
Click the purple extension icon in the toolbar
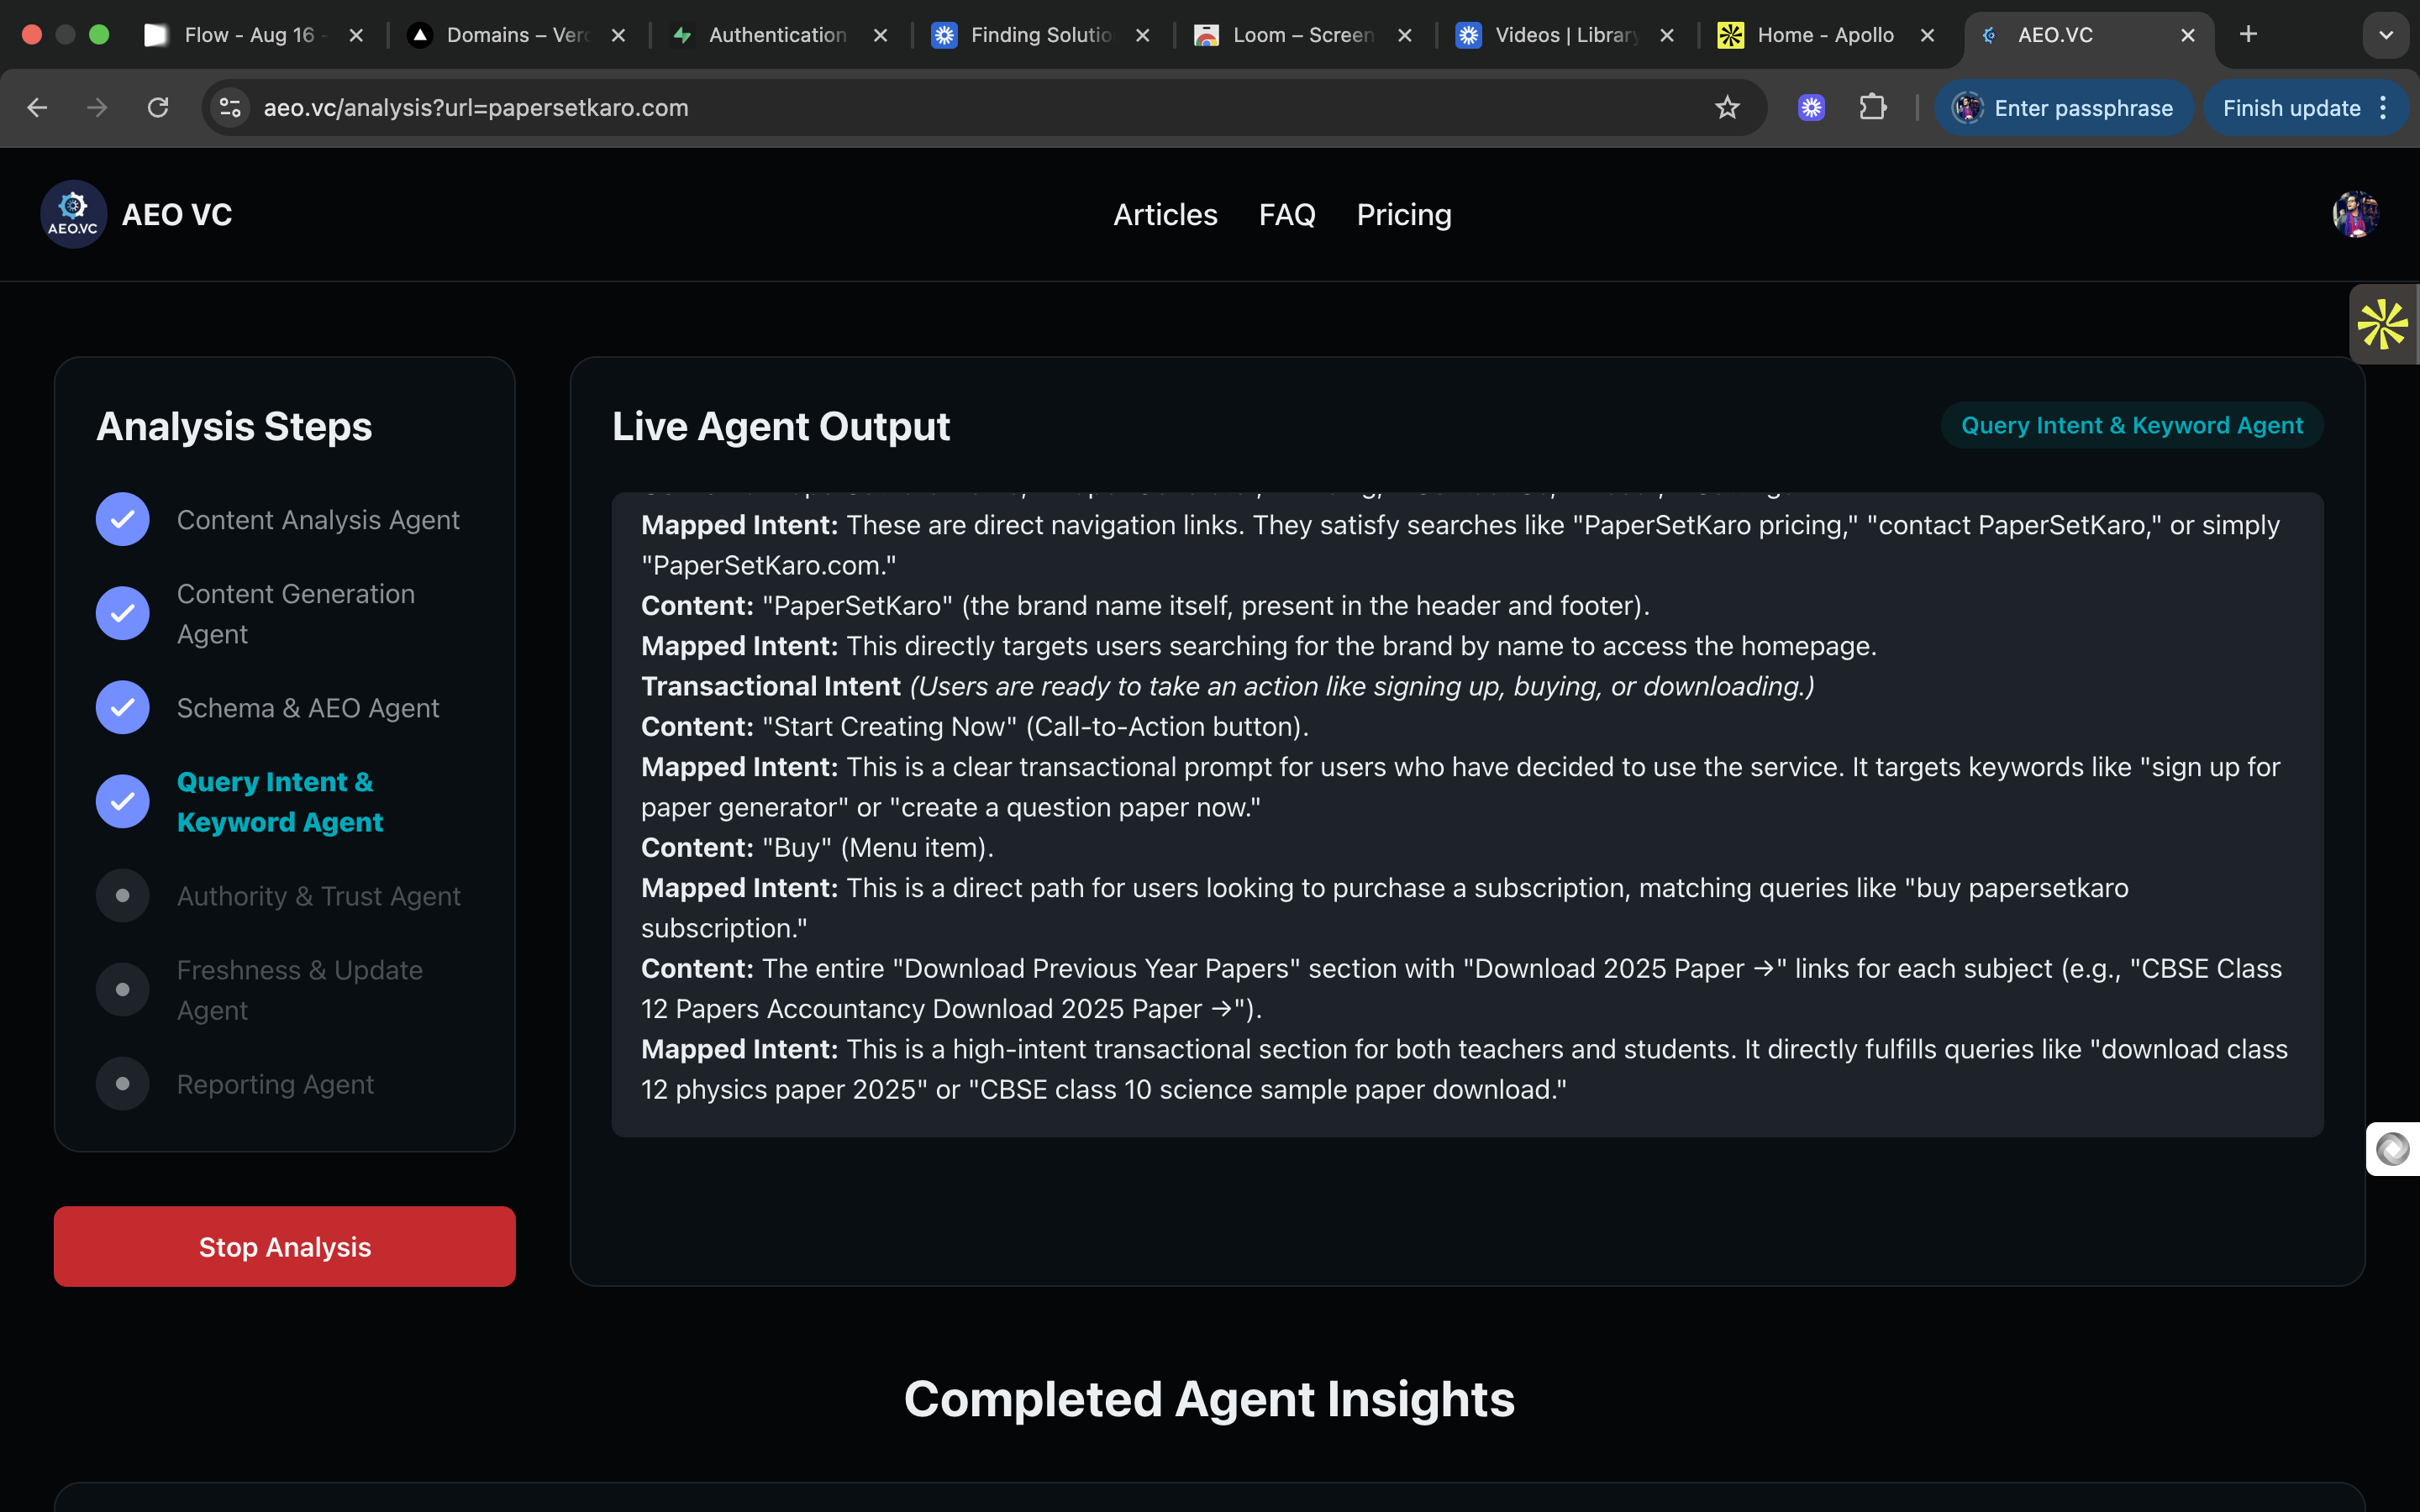tap(1812, 107)
